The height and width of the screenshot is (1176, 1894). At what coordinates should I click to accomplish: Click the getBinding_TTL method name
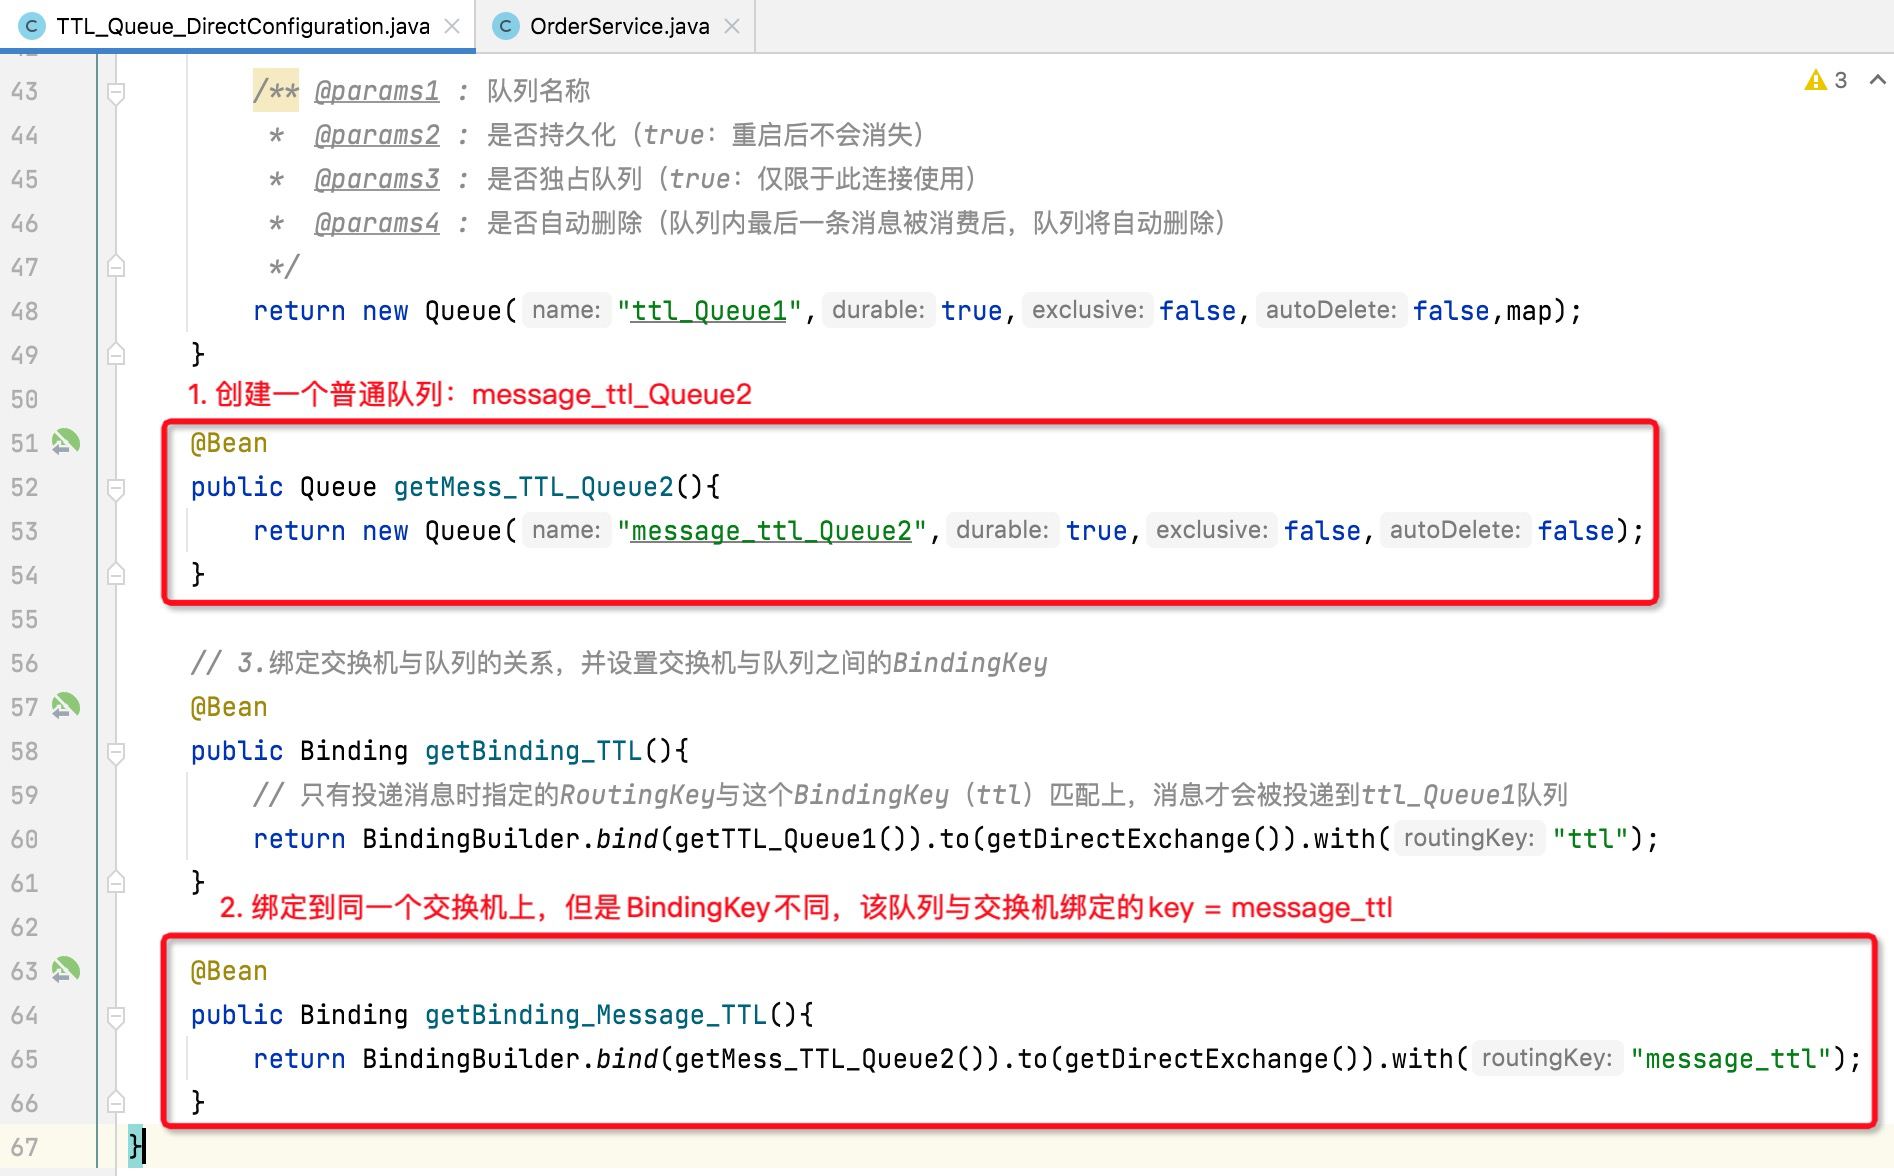pyautogui.click(x=534, y=751)
